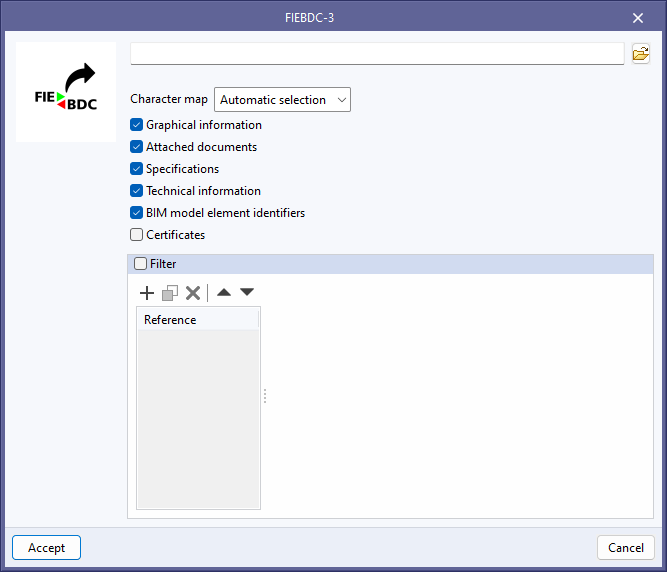The width and height of the screenshot is (667, 572).
Task: Close the FIEBDC-3 dialog window
Action: pyautogui.click(x=638, y=18)
